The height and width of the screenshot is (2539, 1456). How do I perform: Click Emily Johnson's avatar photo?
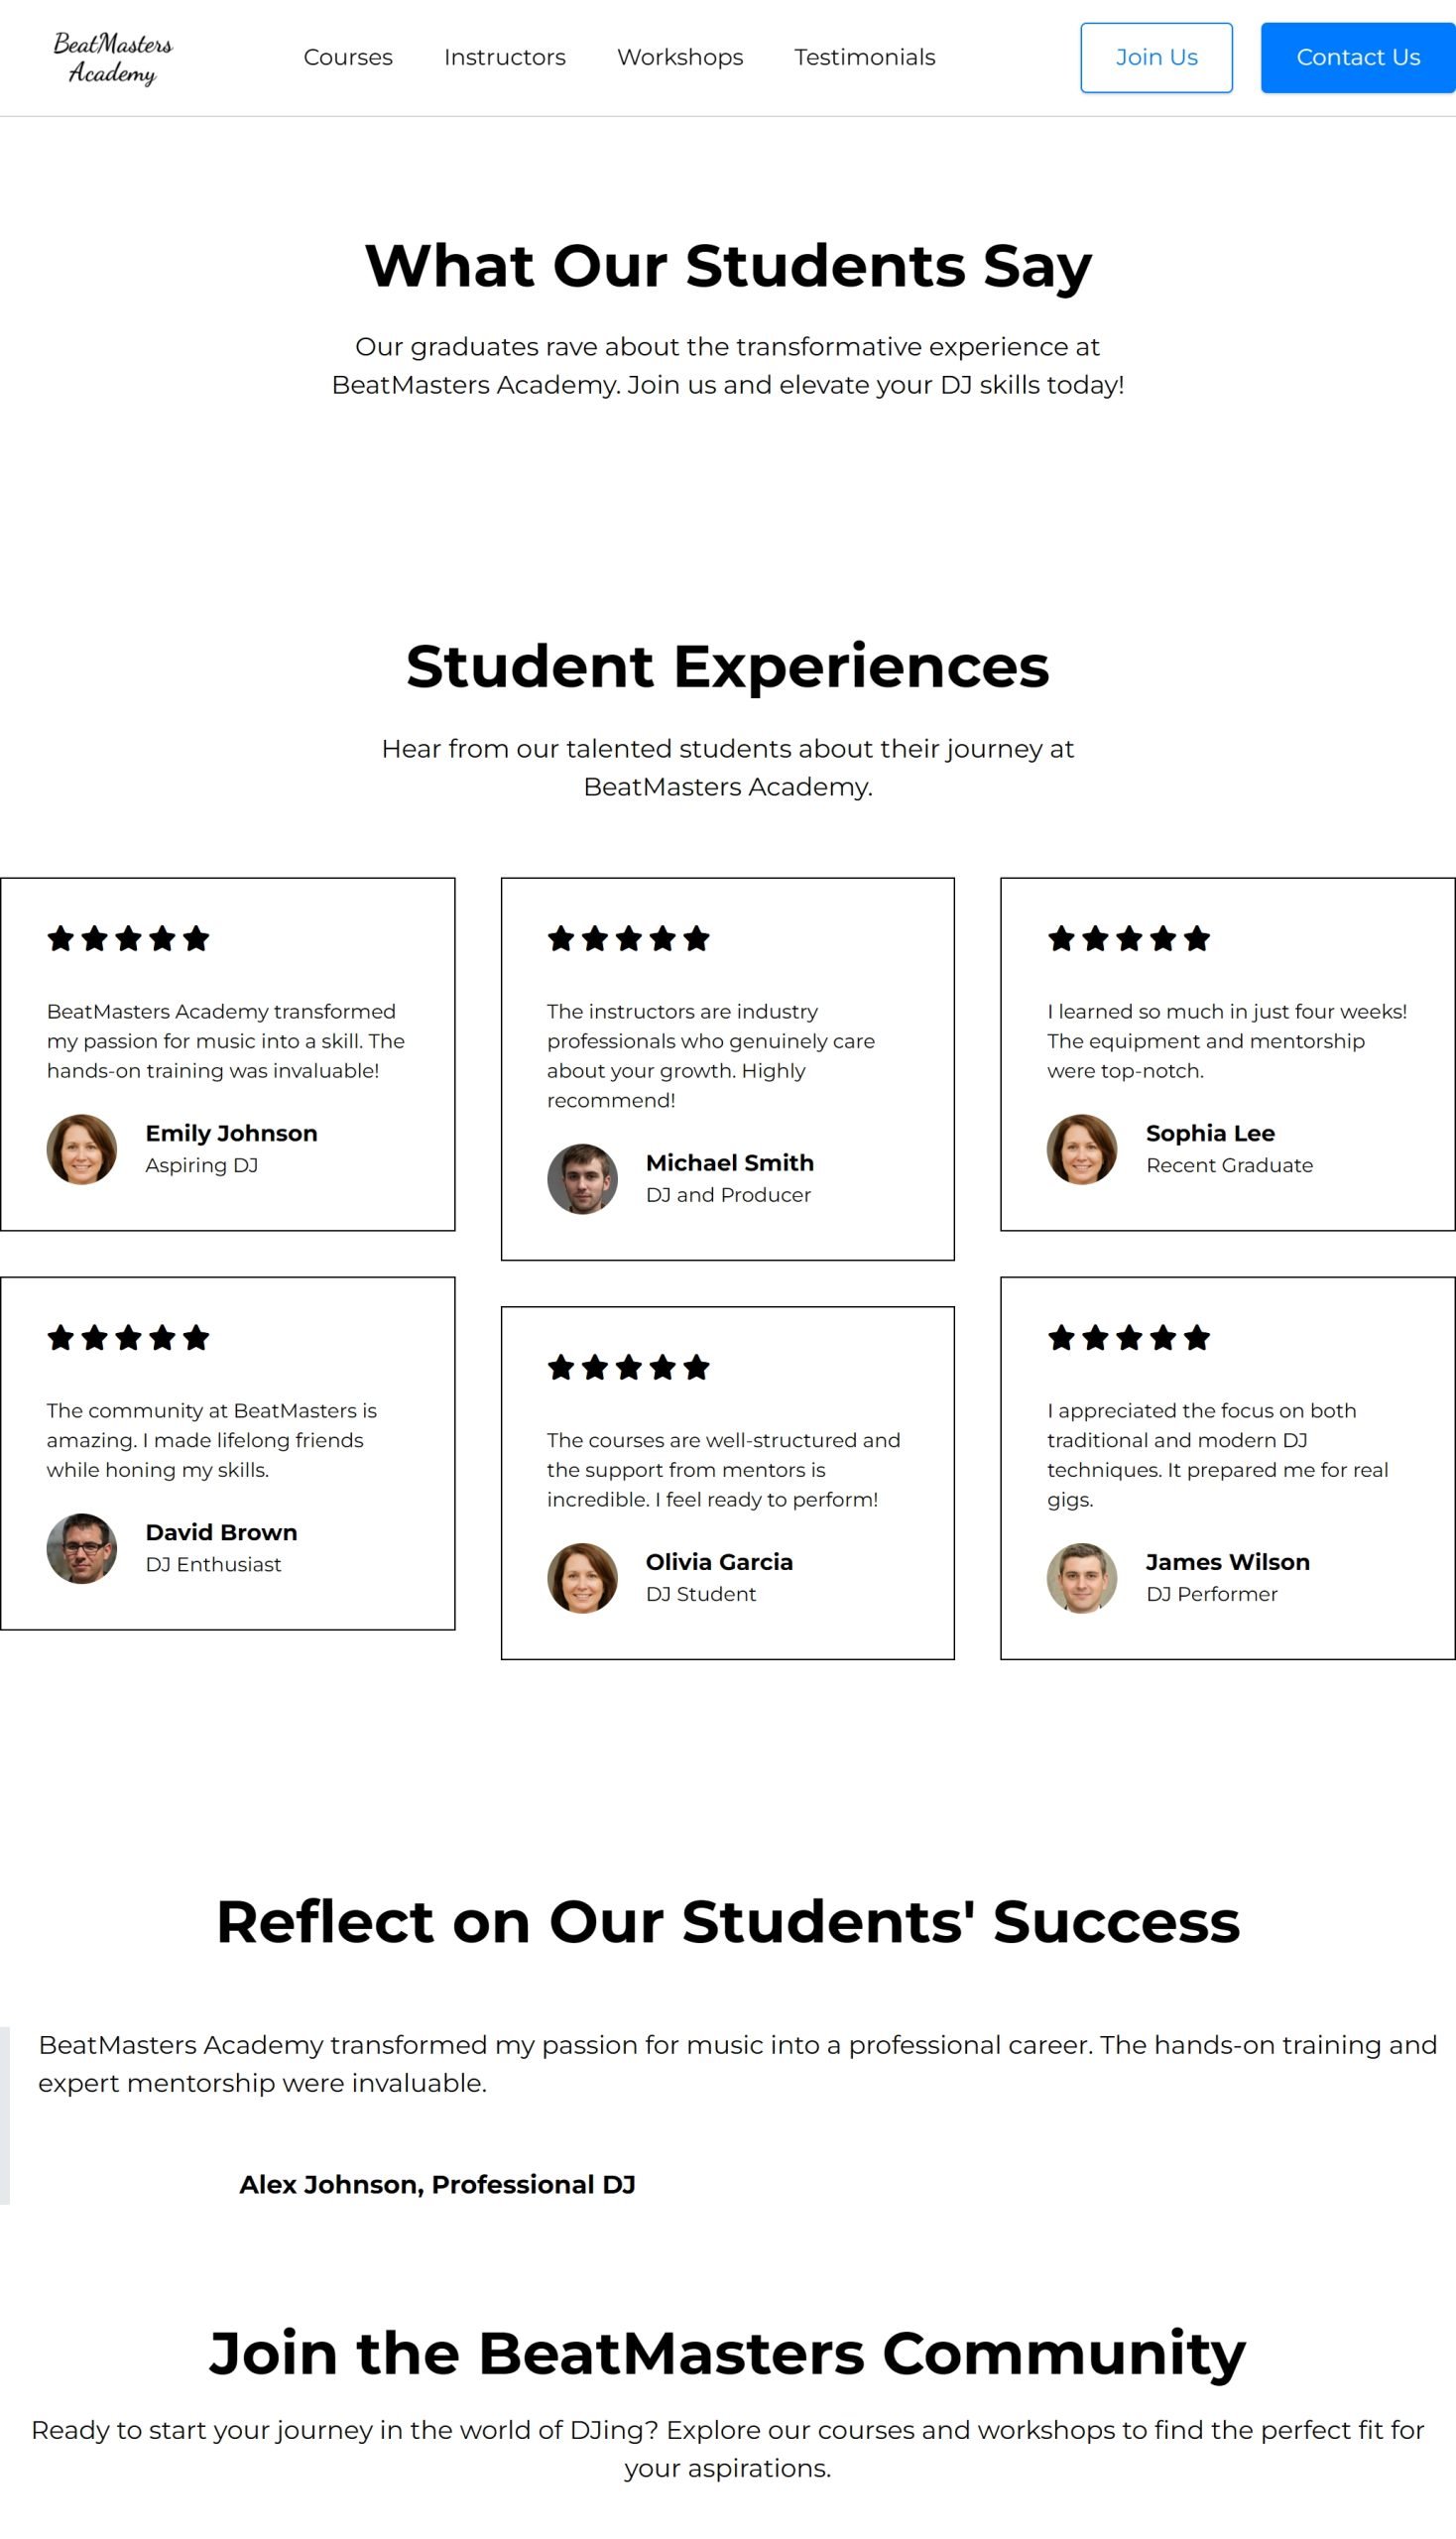[x=82, y=1149]
